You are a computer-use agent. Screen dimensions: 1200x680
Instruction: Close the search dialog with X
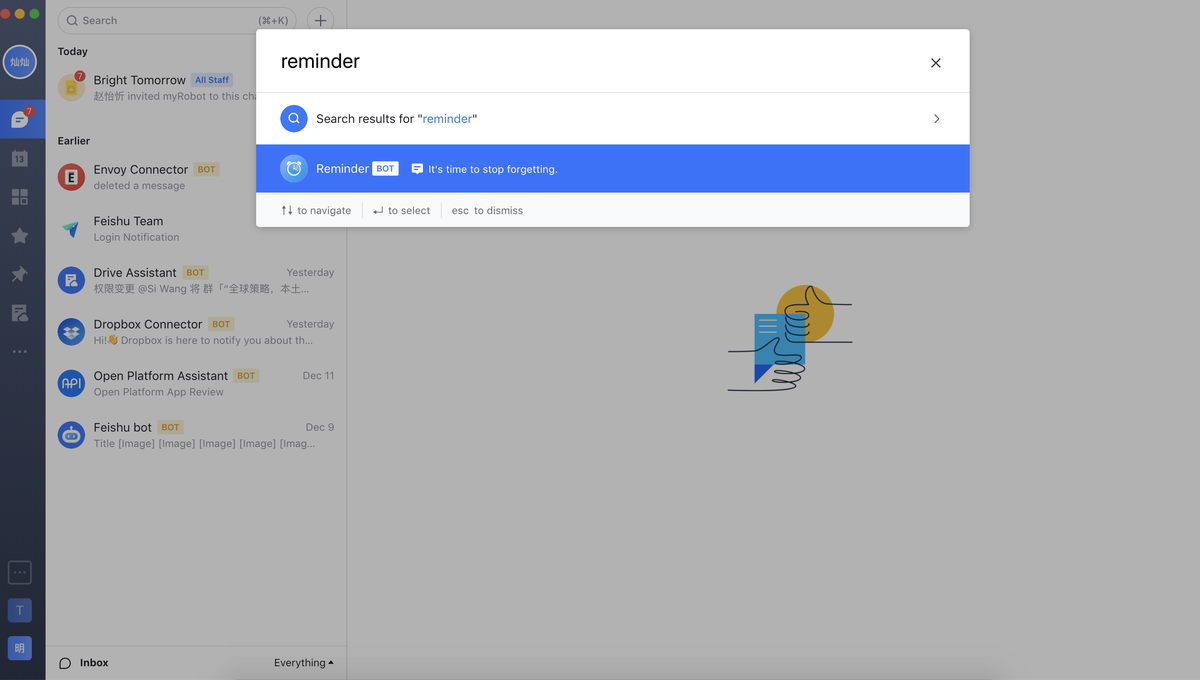coord(936,63)
